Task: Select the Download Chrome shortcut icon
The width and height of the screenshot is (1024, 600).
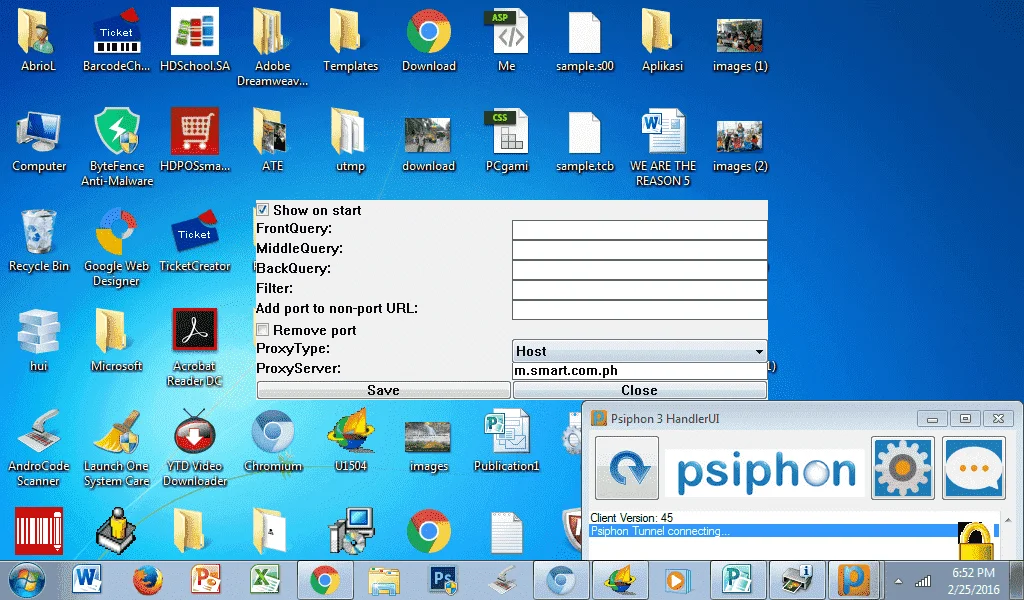Action: 428,40
